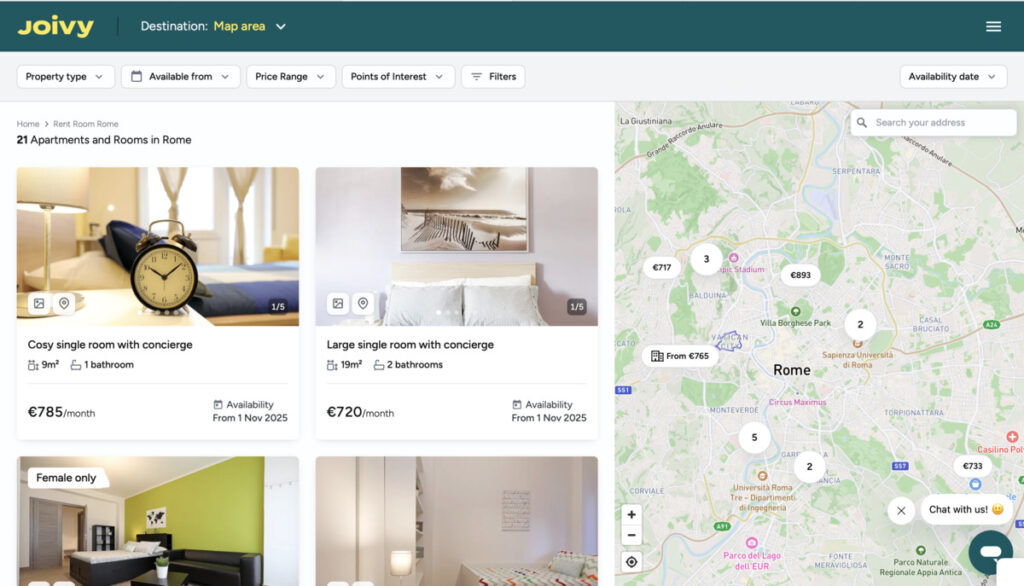1024x586 pixels.
Task: Click the Parco del Lago dell'EUR marker
Action: point(752,543)
